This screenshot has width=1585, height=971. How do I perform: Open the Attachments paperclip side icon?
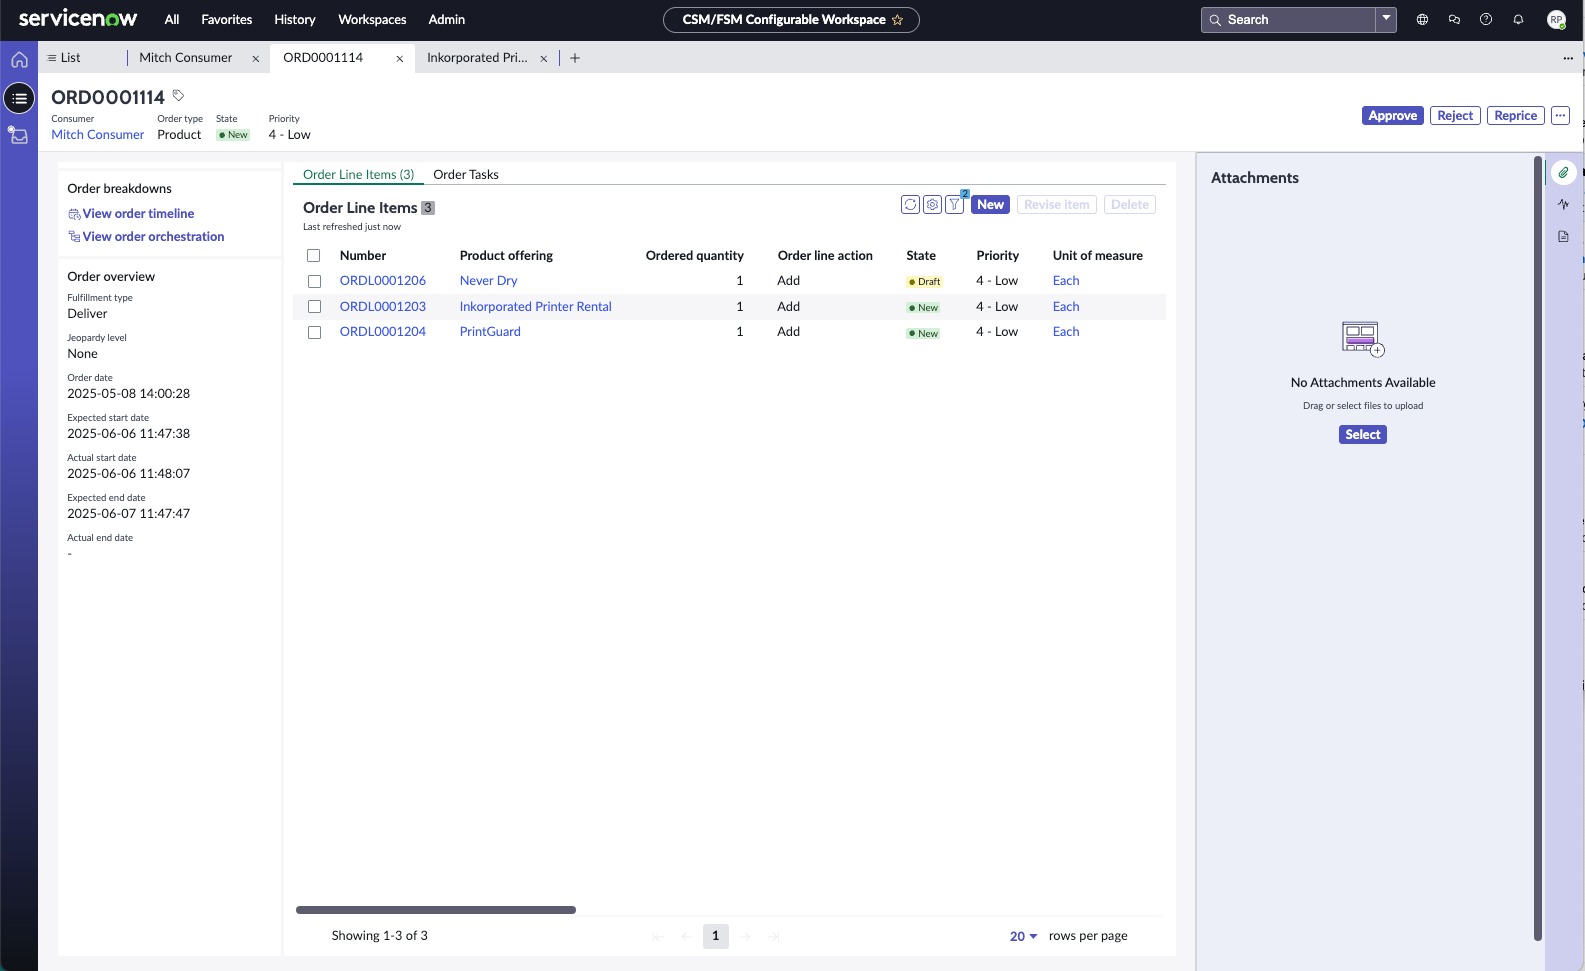coord(1563,172)
